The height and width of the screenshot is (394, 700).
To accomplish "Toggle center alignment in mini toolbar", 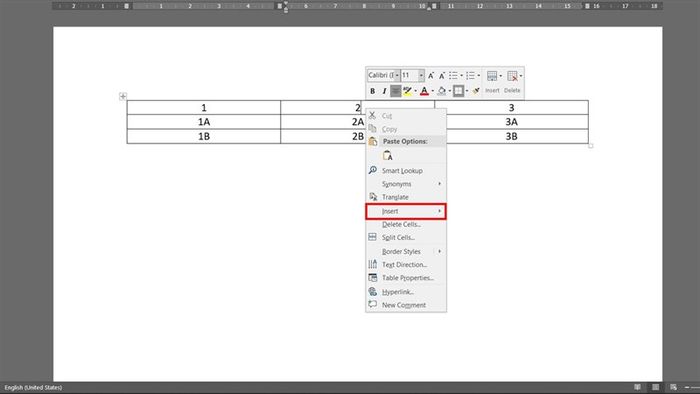I will point(396,91).
